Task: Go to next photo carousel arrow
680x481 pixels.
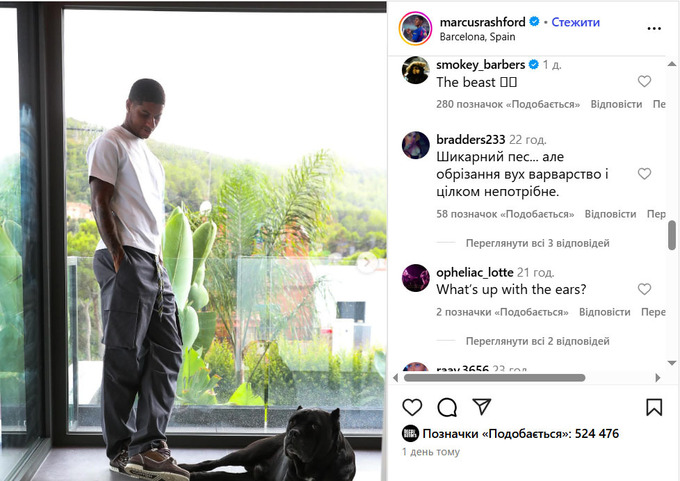Action: 367,262
